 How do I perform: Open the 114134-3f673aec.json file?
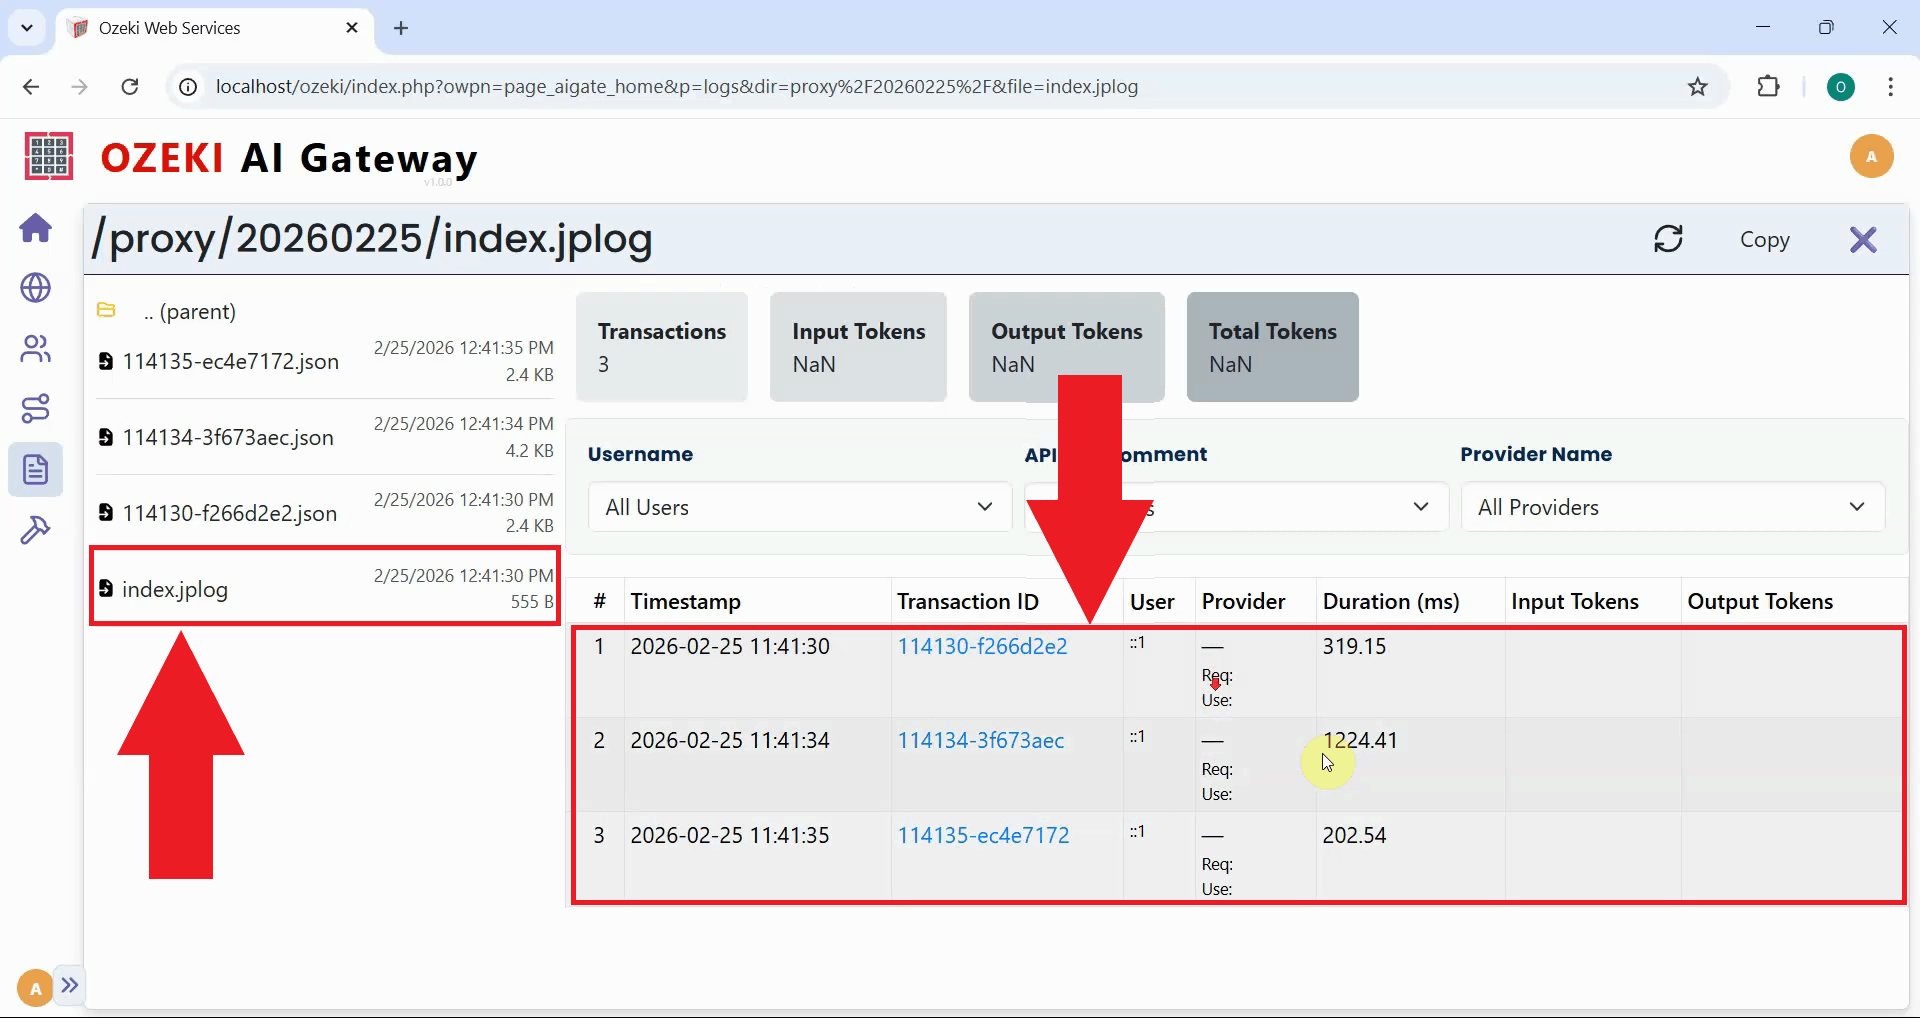point(228,437)
